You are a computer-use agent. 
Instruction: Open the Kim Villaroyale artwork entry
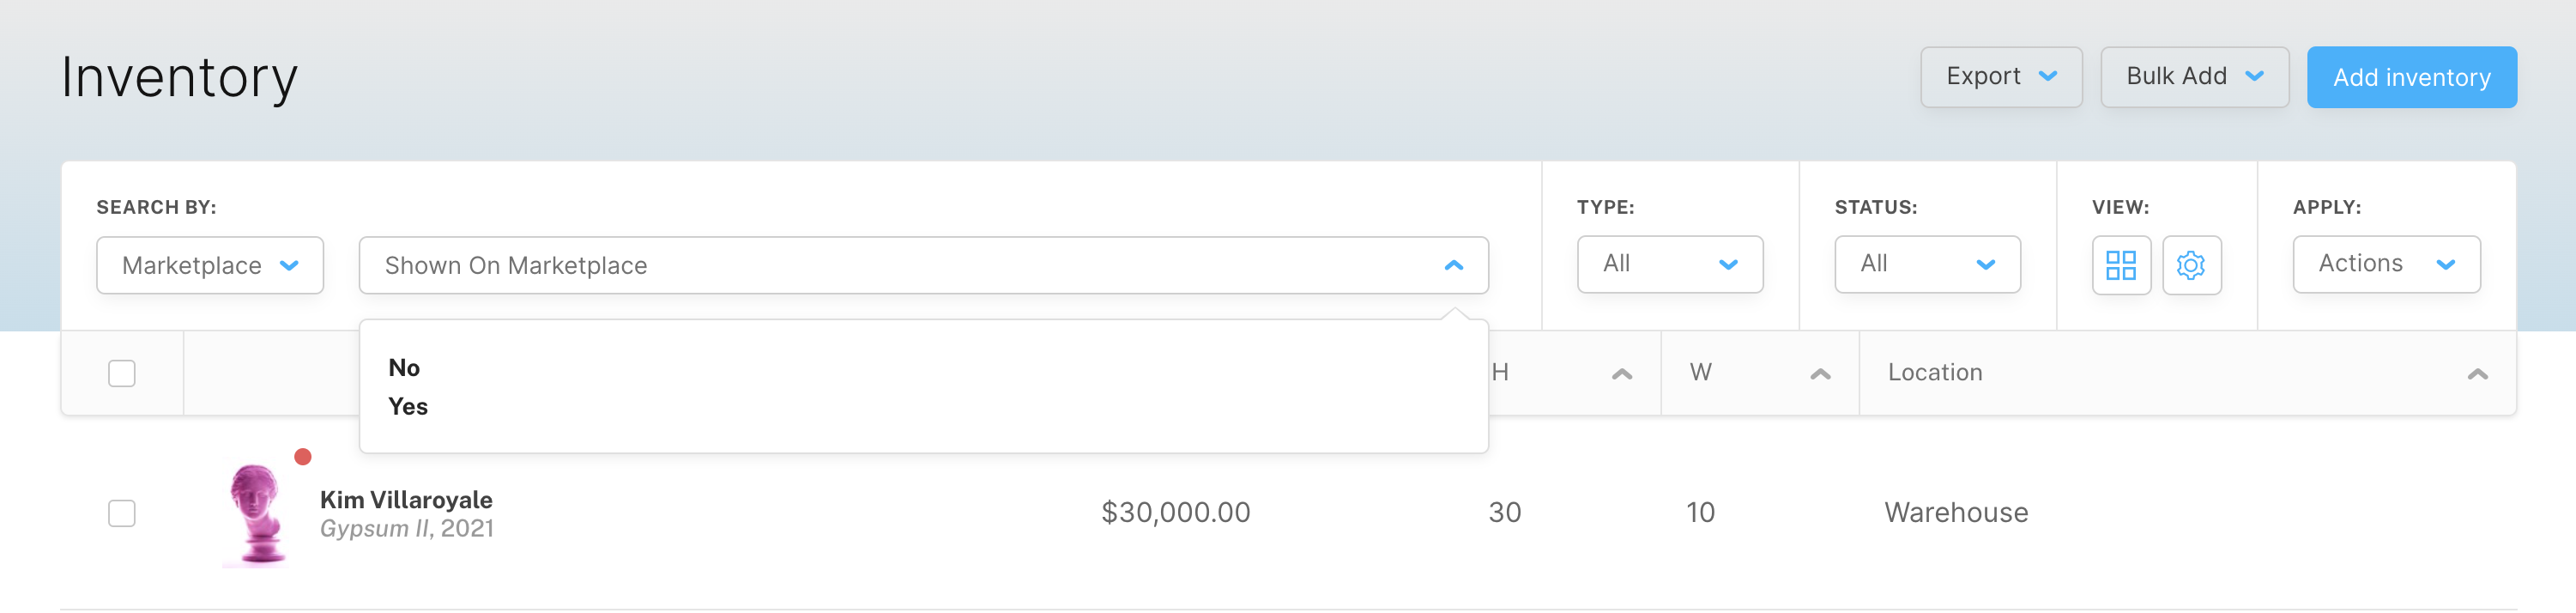[x=406, y=499]
